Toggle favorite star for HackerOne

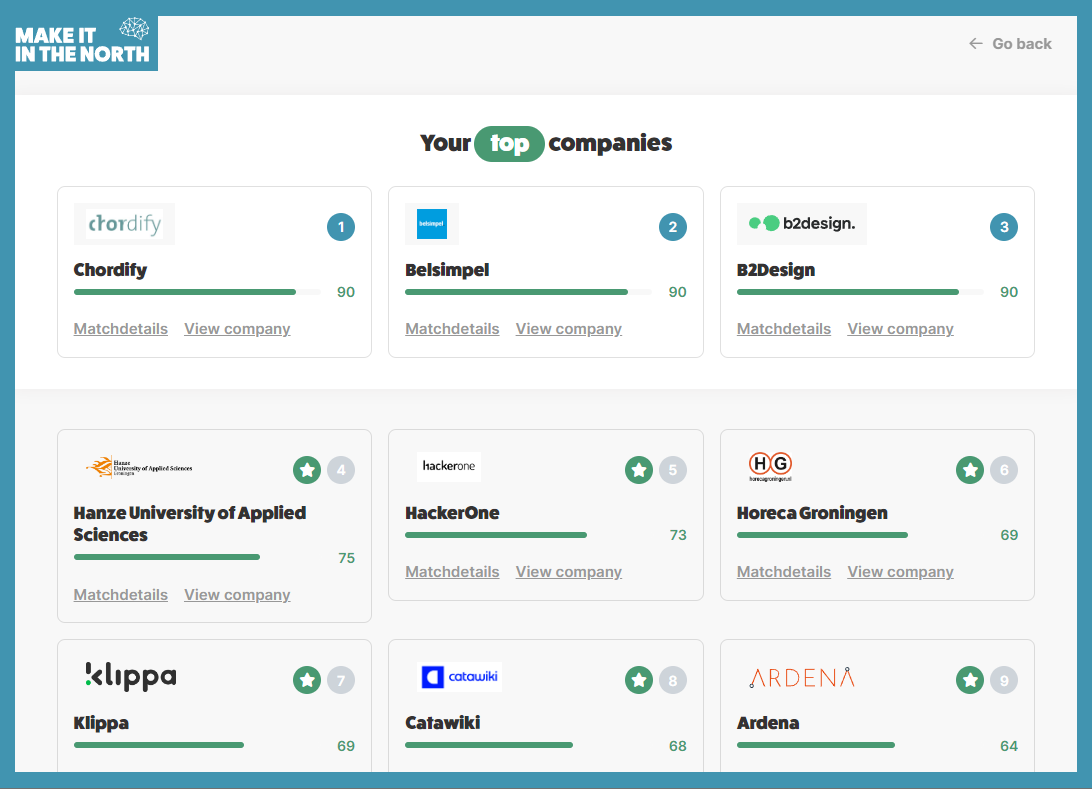pyautogui.click(x=639, y=470)
